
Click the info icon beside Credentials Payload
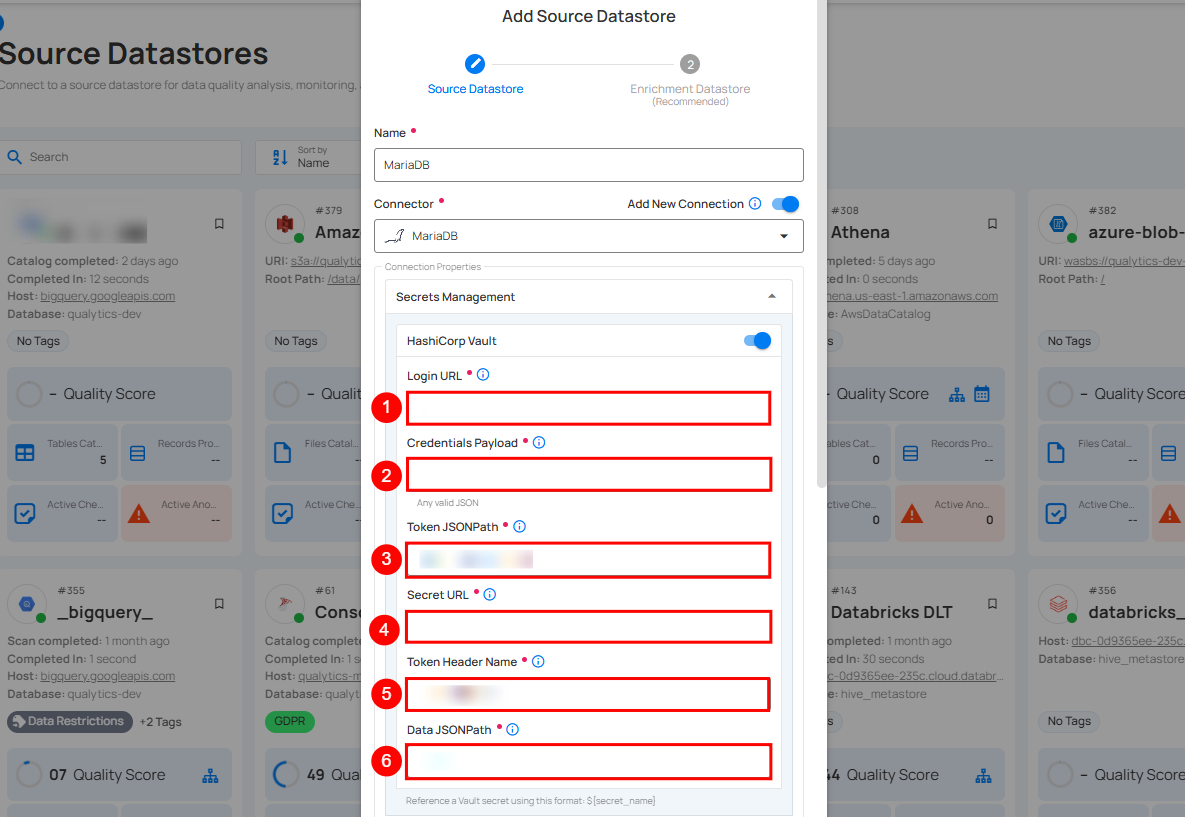(539, 442)
